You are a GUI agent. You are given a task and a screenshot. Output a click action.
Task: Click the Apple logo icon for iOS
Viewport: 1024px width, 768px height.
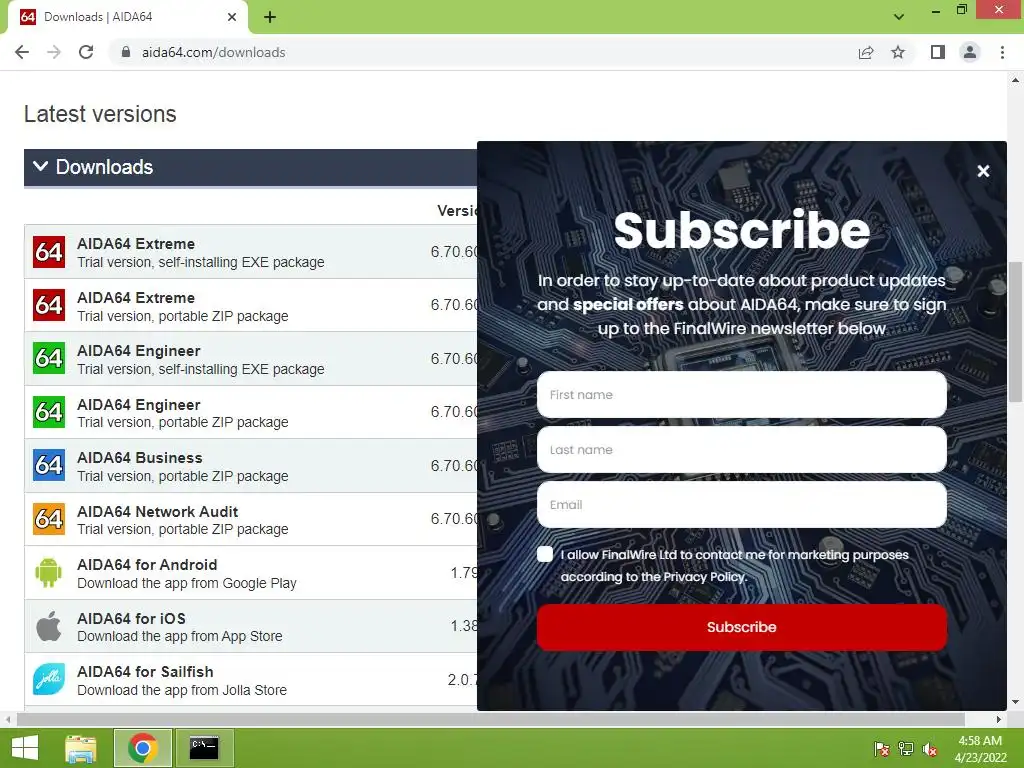49,626
